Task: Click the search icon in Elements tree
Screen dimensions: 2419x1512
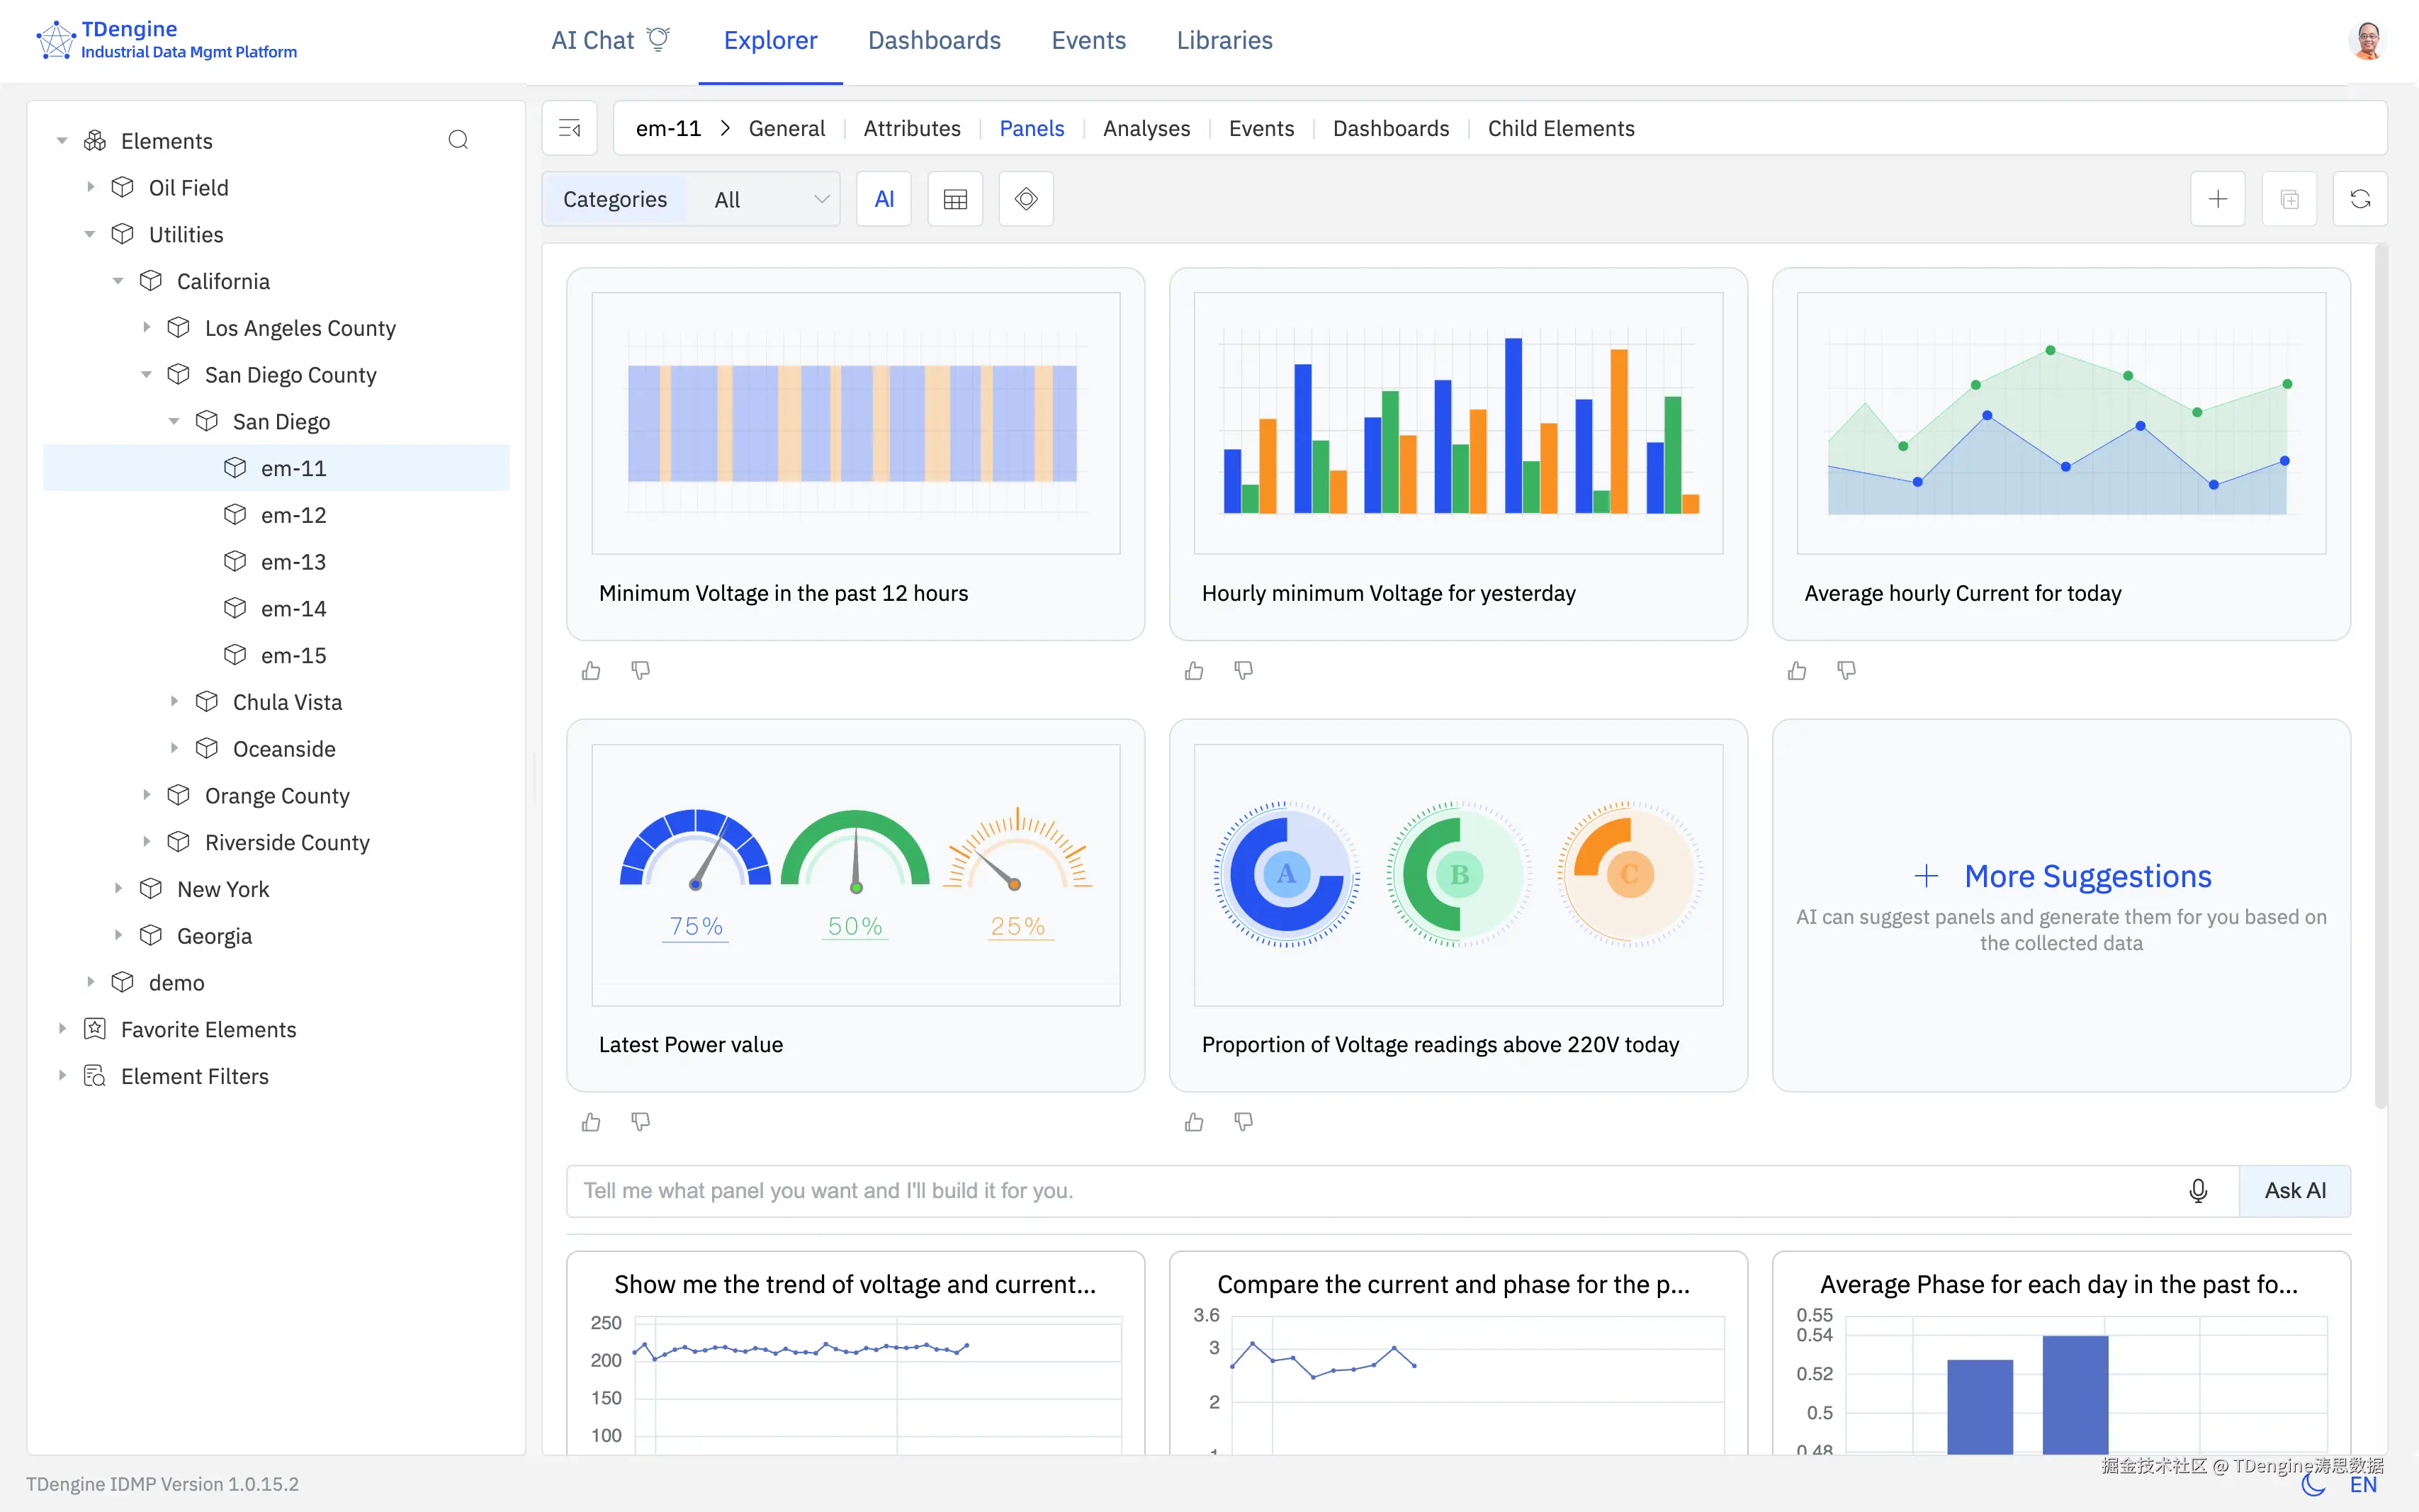Action: tap(458, 140)
